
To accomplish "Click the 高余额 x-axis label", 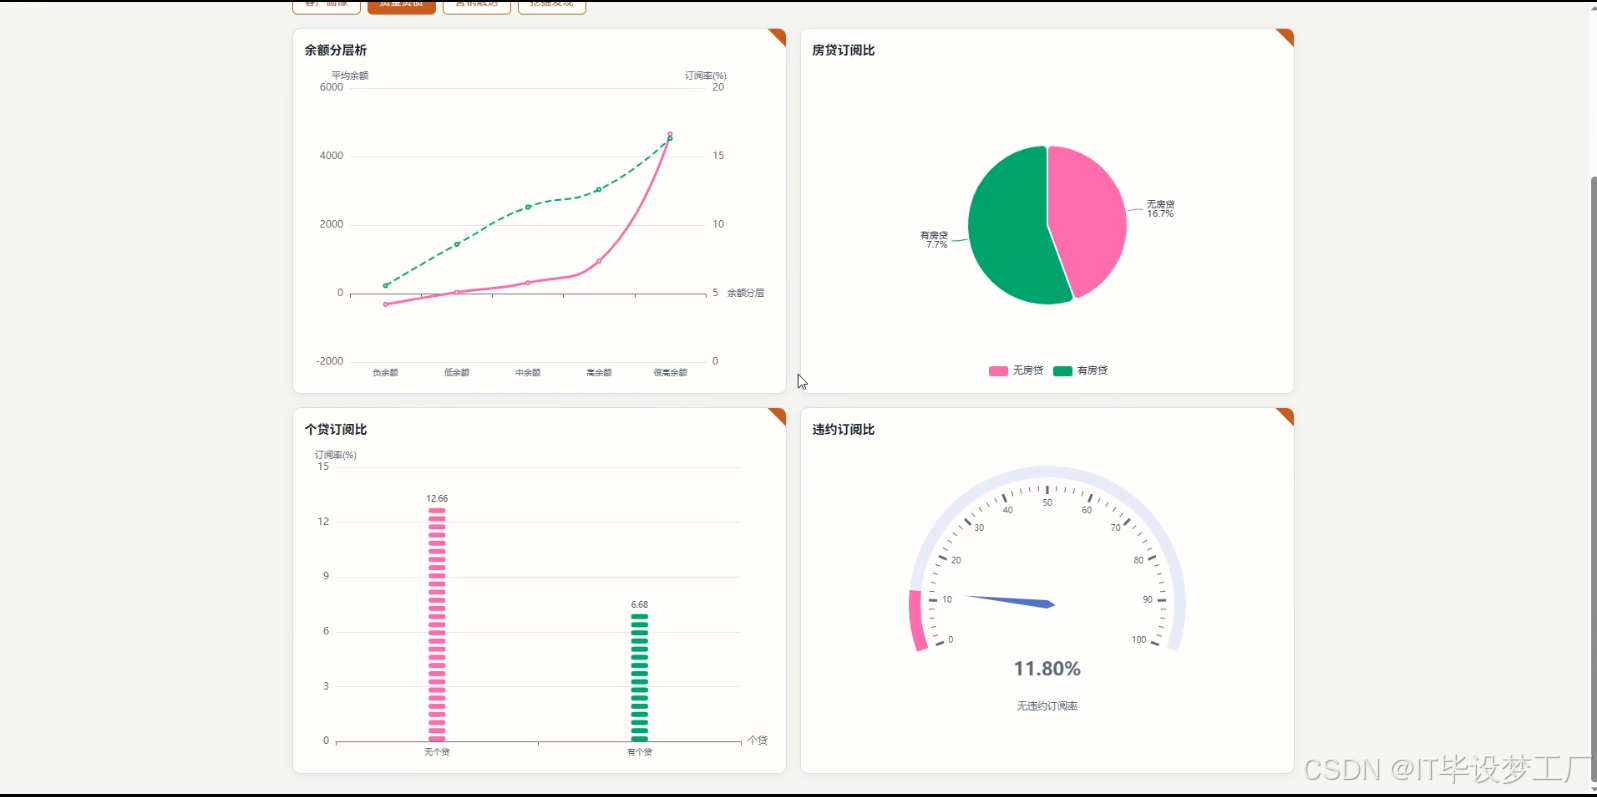I will pos(599,372).
